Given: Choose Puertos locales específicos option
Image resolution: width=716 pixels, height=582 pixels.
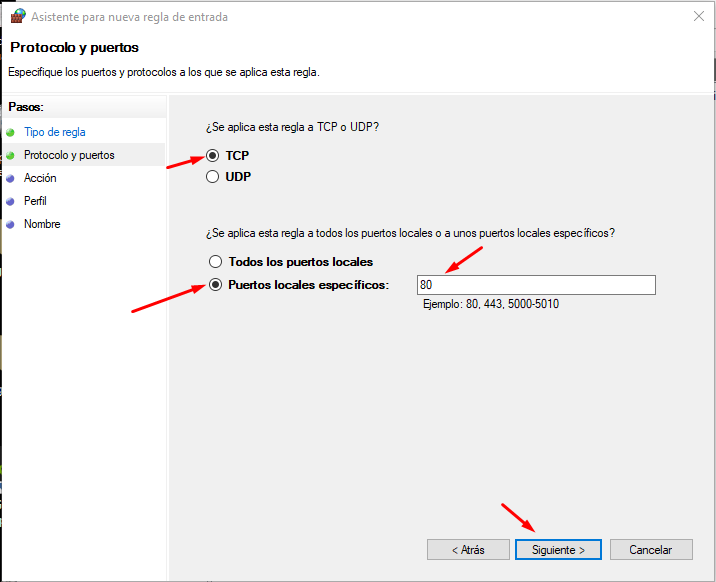Looking at the screenshot, I should click(214, 285).
